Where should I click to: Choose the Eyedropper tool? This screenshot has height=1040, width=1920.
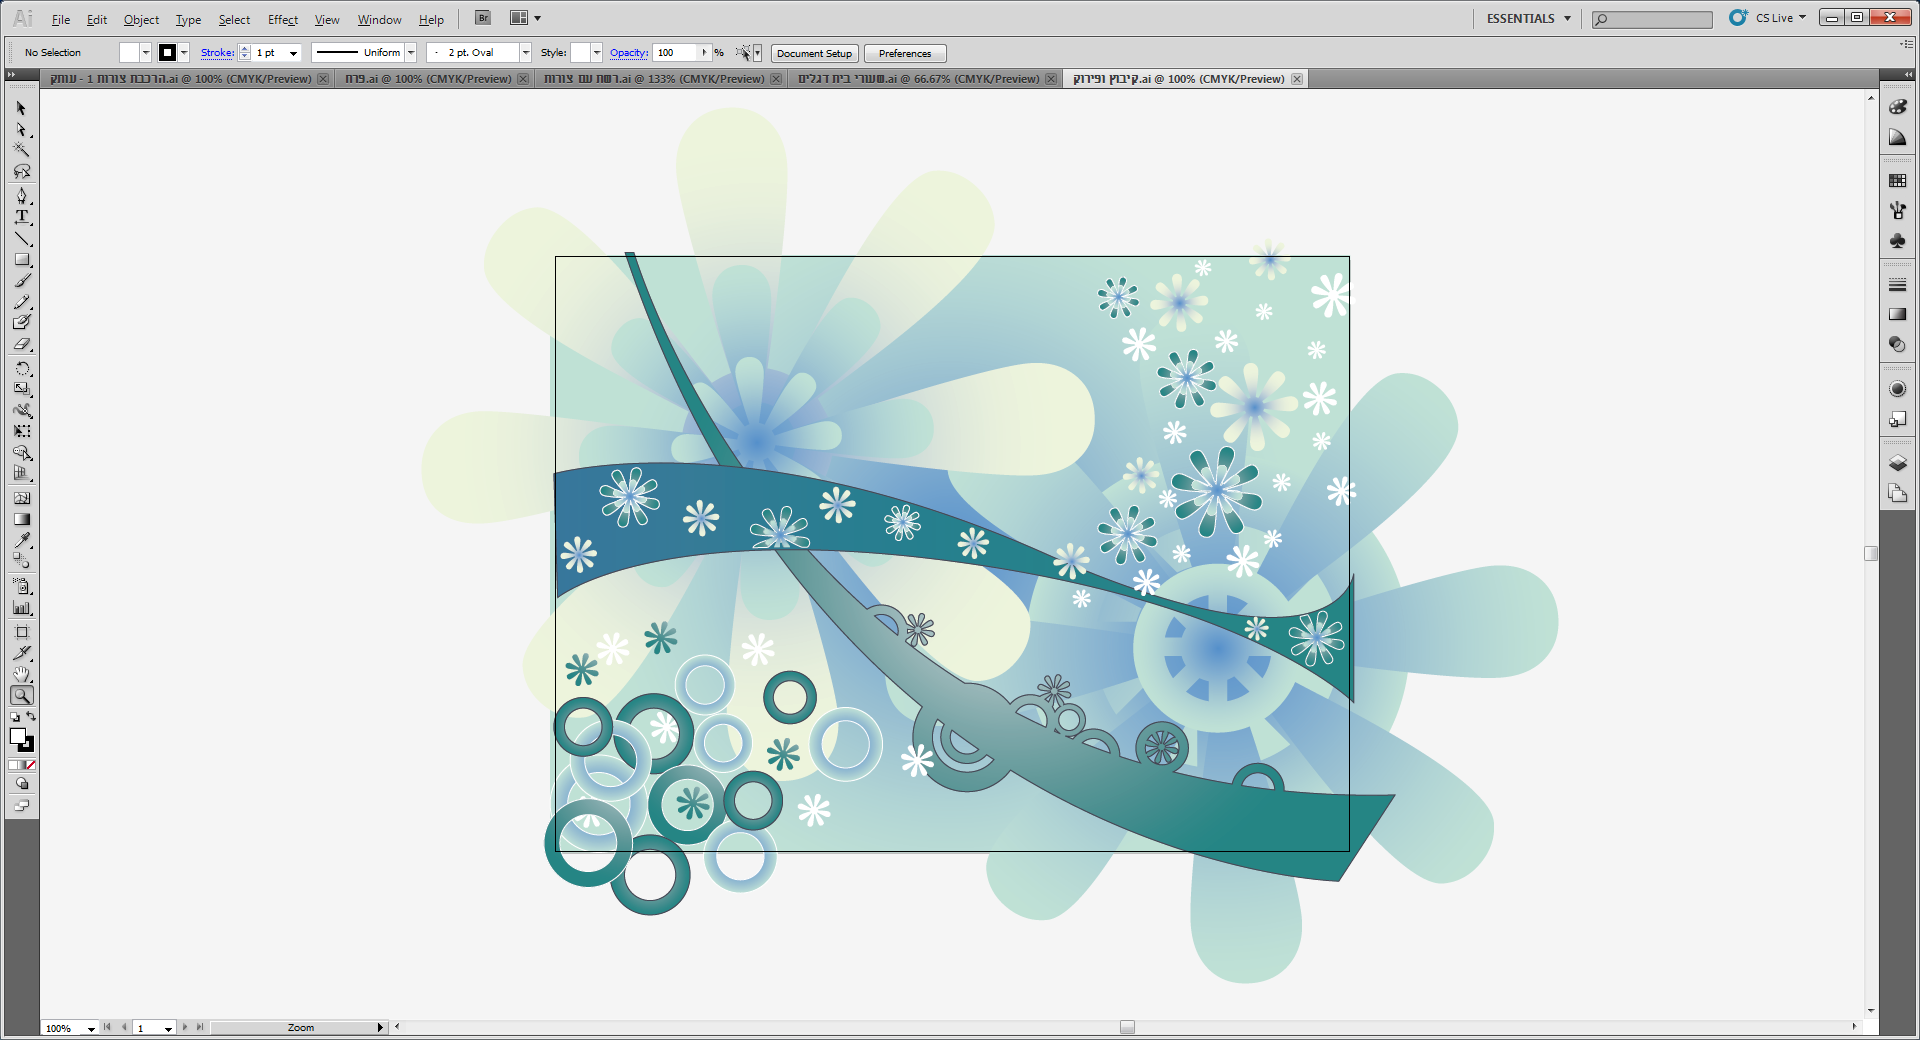[22, 541]
